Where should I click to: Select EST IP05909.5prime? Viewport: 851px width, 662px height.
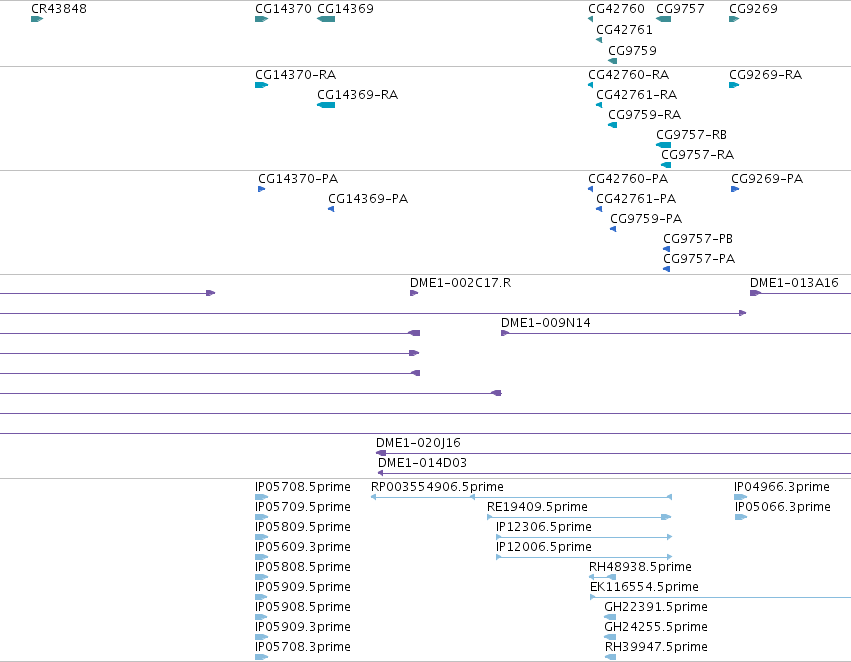click(x=303, y=587)
